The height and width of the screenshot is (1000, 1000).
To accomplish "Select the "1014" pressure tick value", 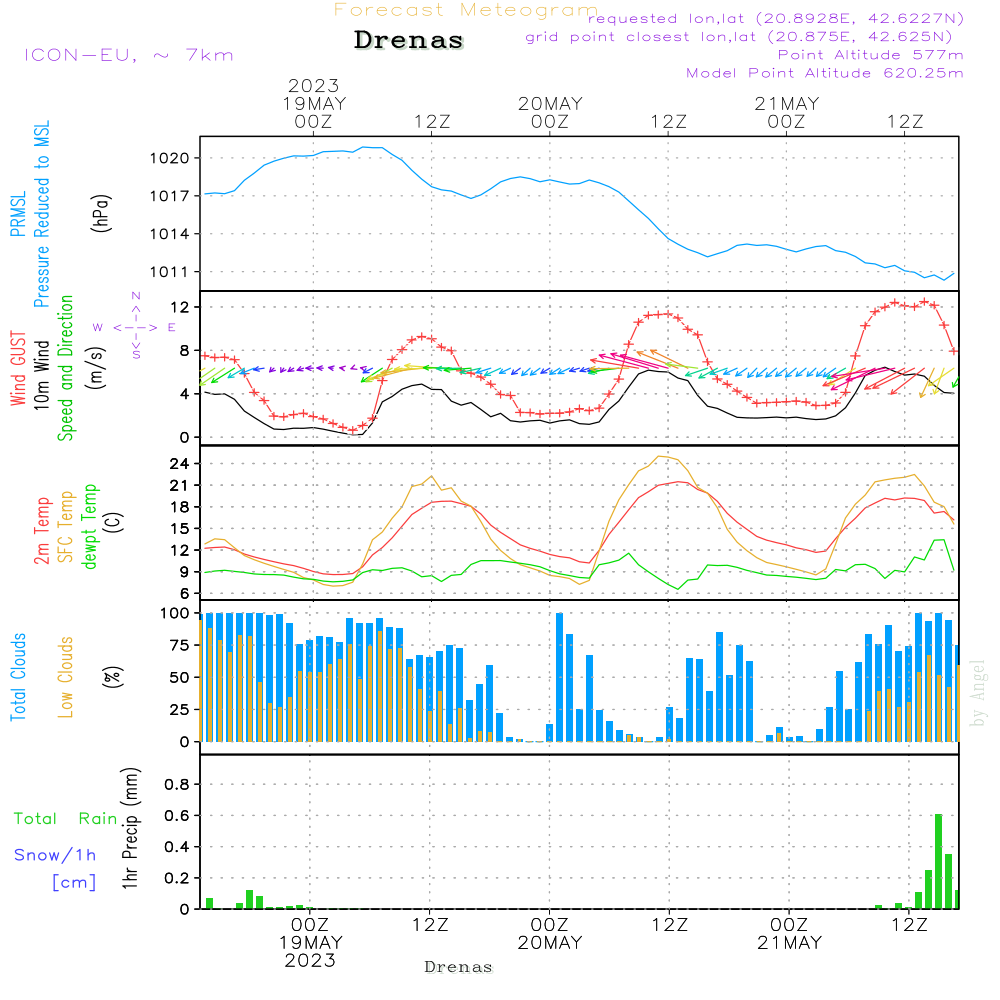I will [170, 235].
